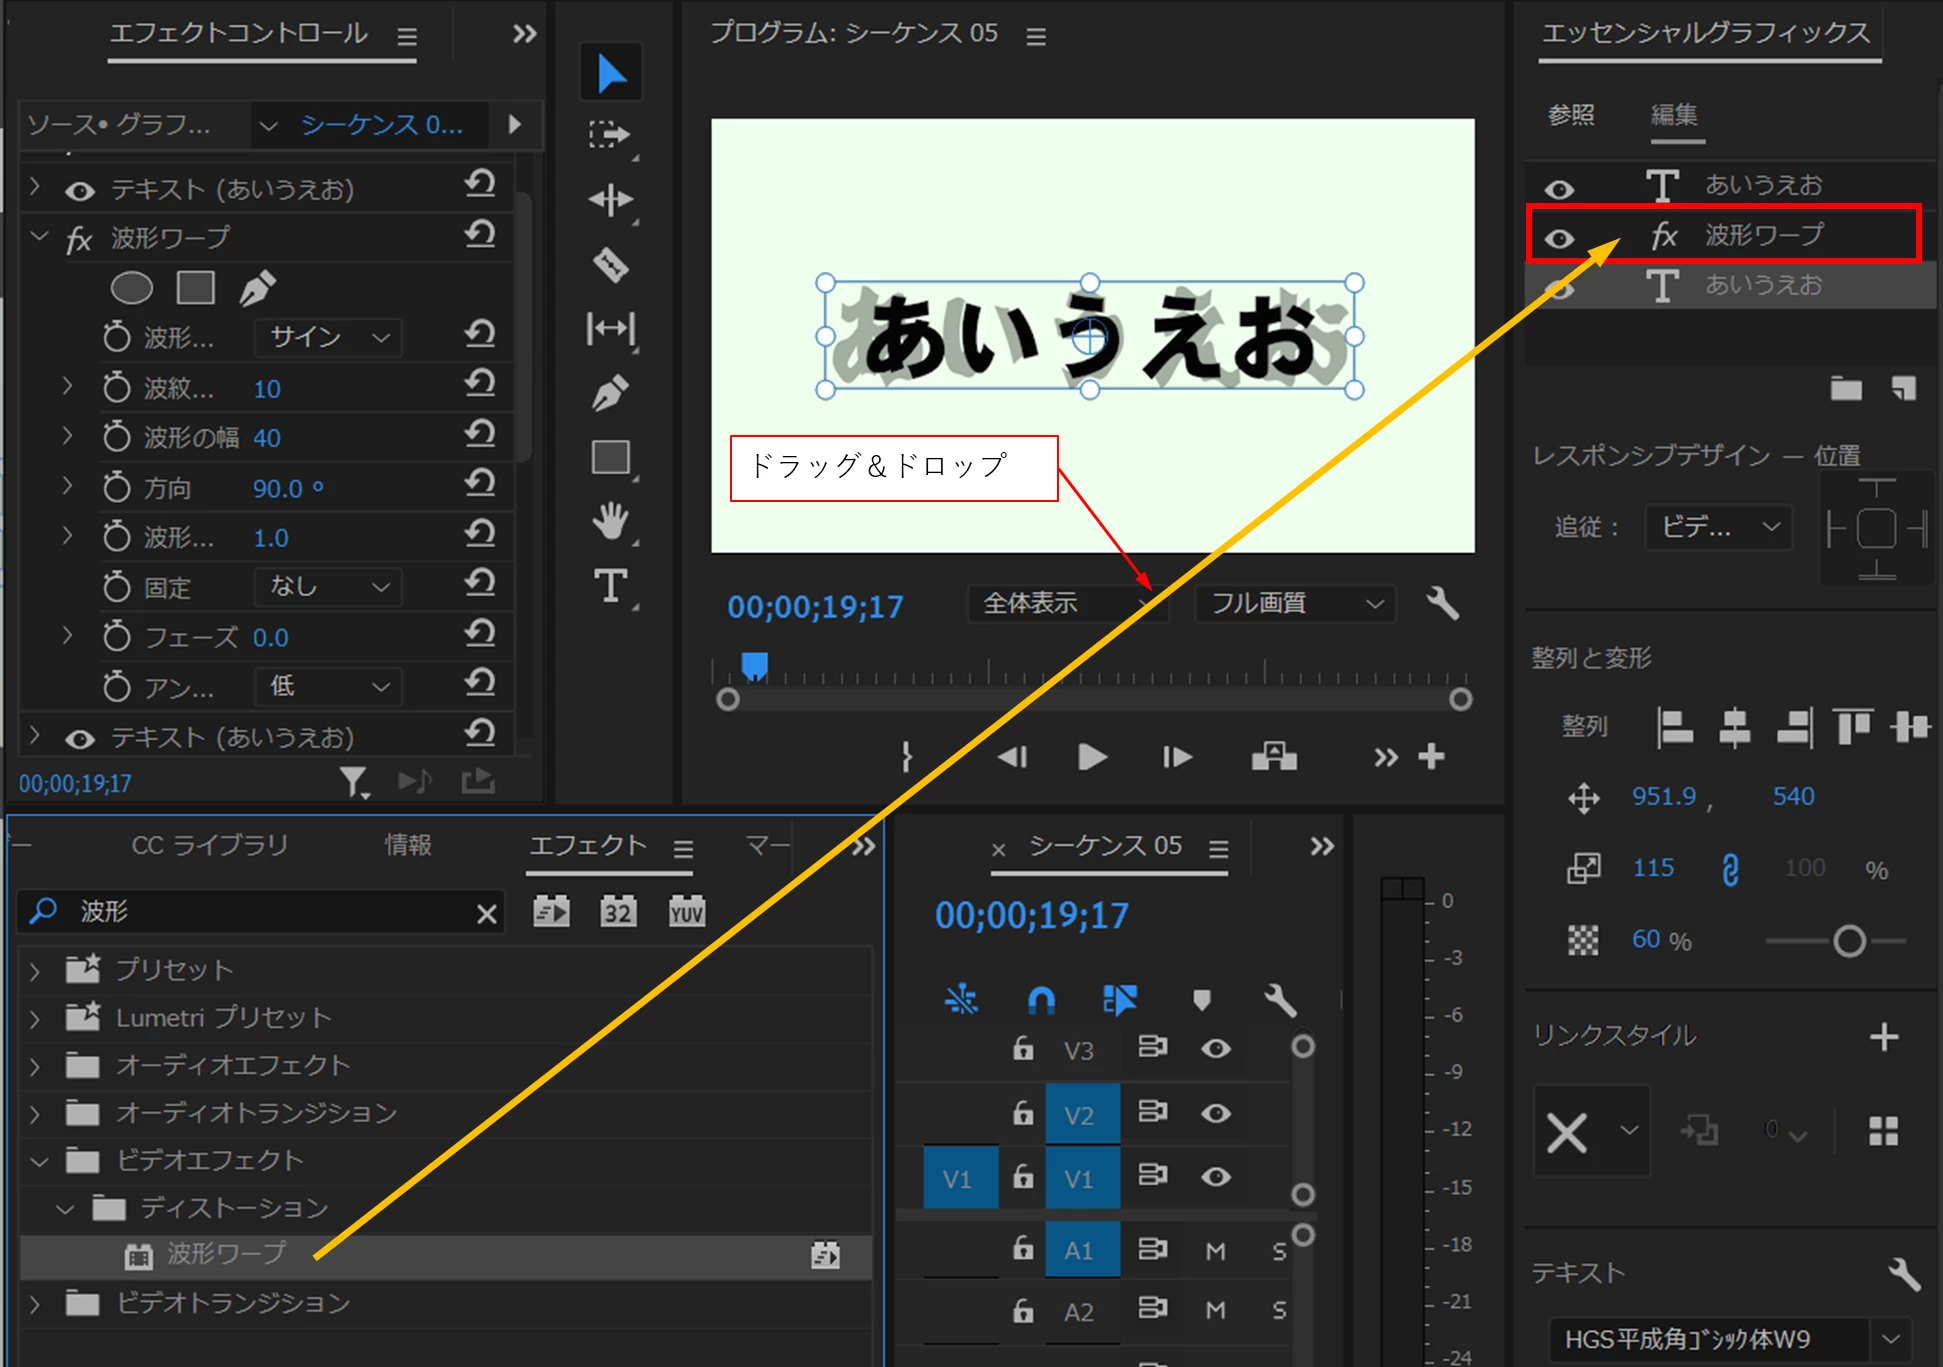Open the wave type dropdown showing サイン
This screenshot has height=1367, width=1943.
[328, 337]
